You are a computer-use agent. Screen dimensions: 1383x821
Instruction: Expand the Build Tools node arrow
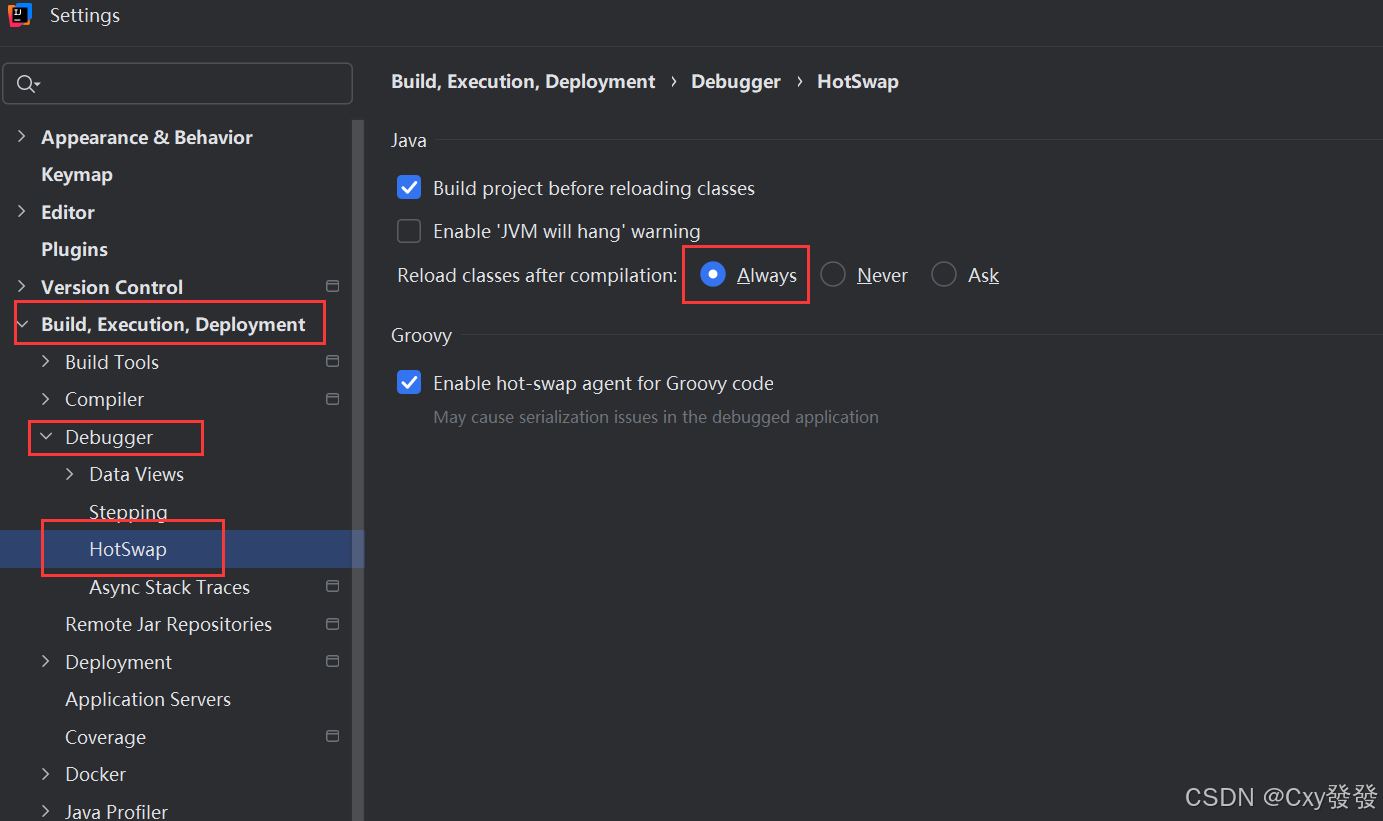[x=46, y=361]
